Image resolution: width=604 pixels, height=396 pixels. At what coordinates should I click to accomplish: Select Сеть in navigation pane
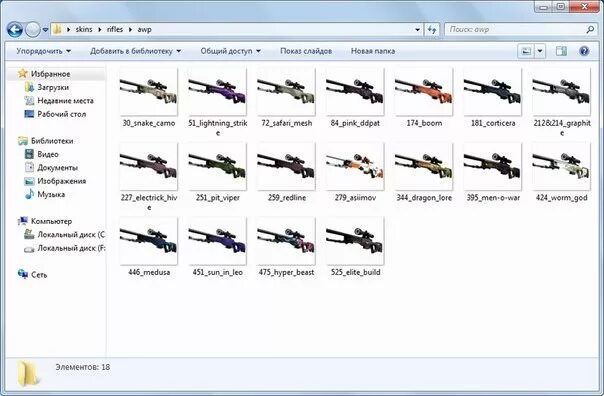coord(39,275)
